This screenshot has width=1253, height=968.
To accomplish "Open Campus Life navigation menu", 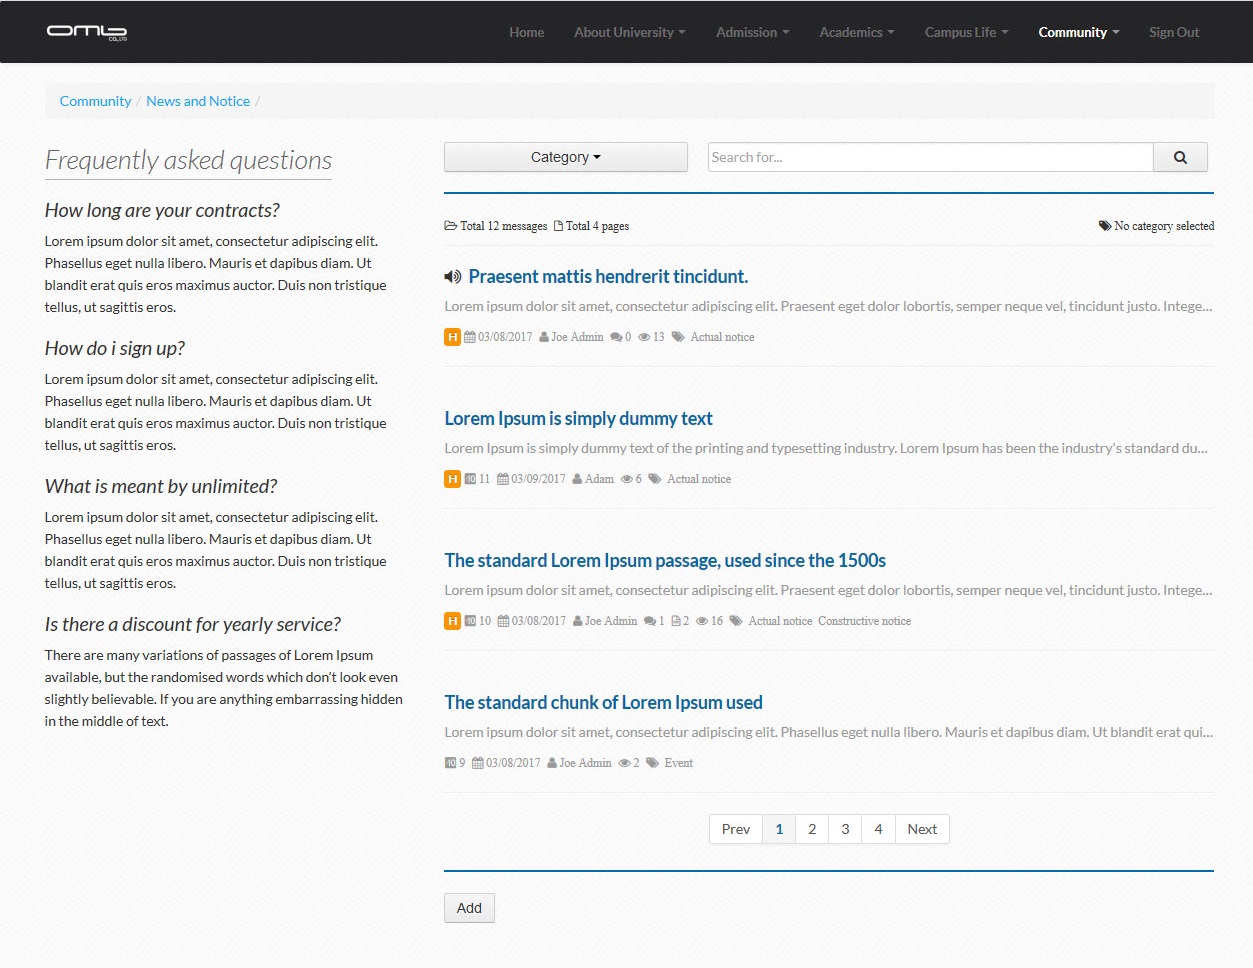I will point(967,32).
